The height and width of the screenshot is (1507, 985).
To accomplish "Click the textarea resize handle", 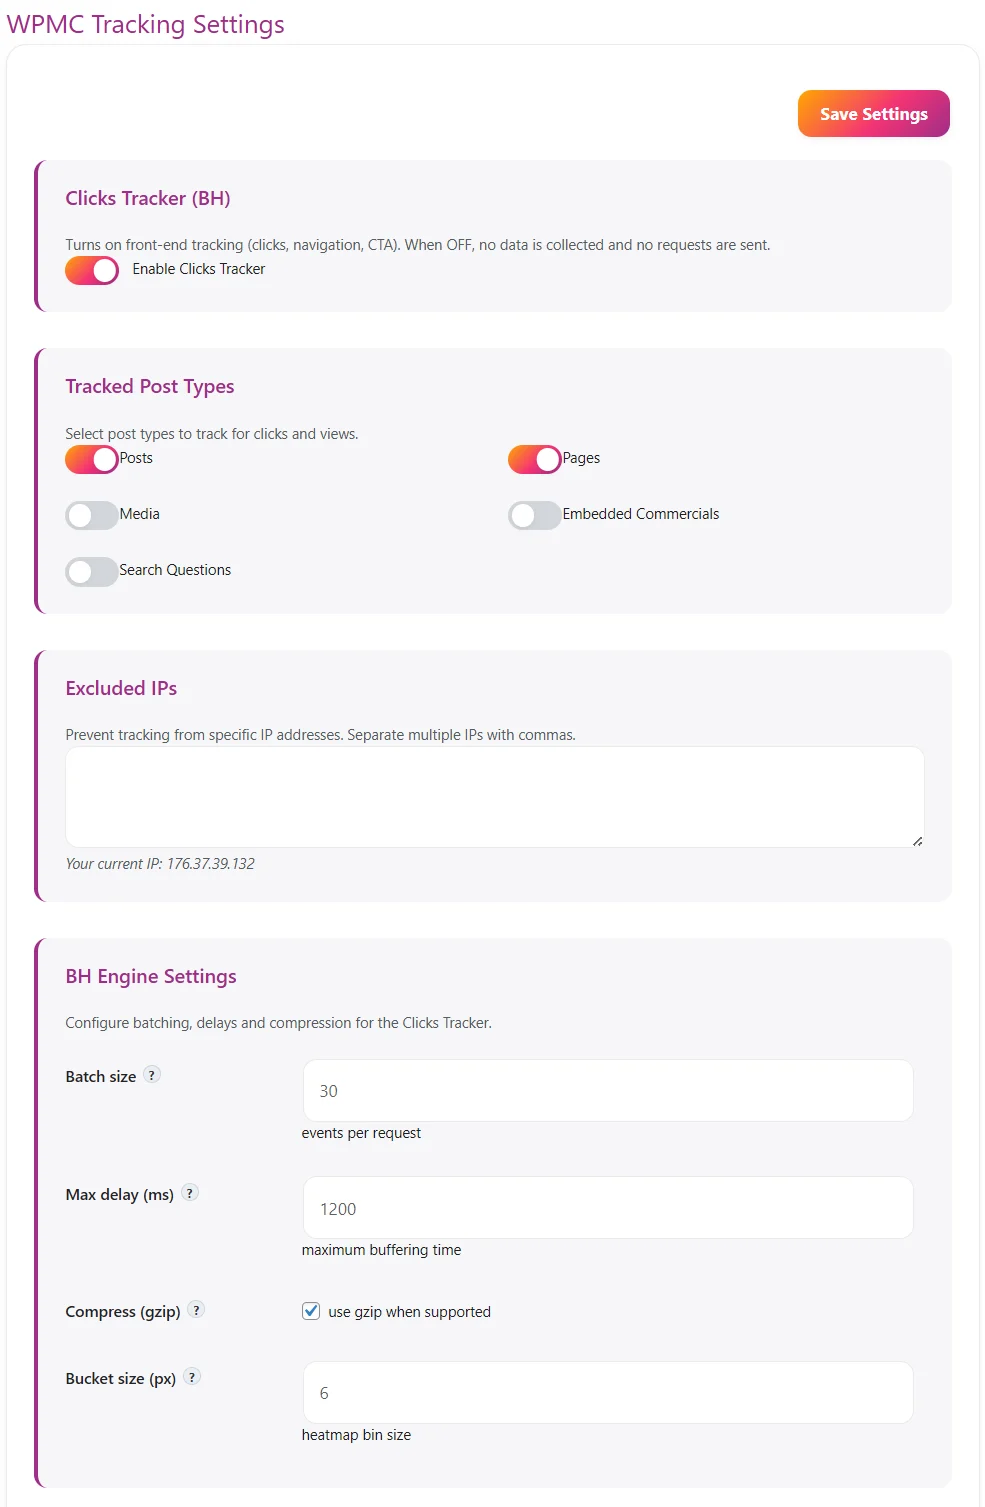I will [x=917, y=840].
